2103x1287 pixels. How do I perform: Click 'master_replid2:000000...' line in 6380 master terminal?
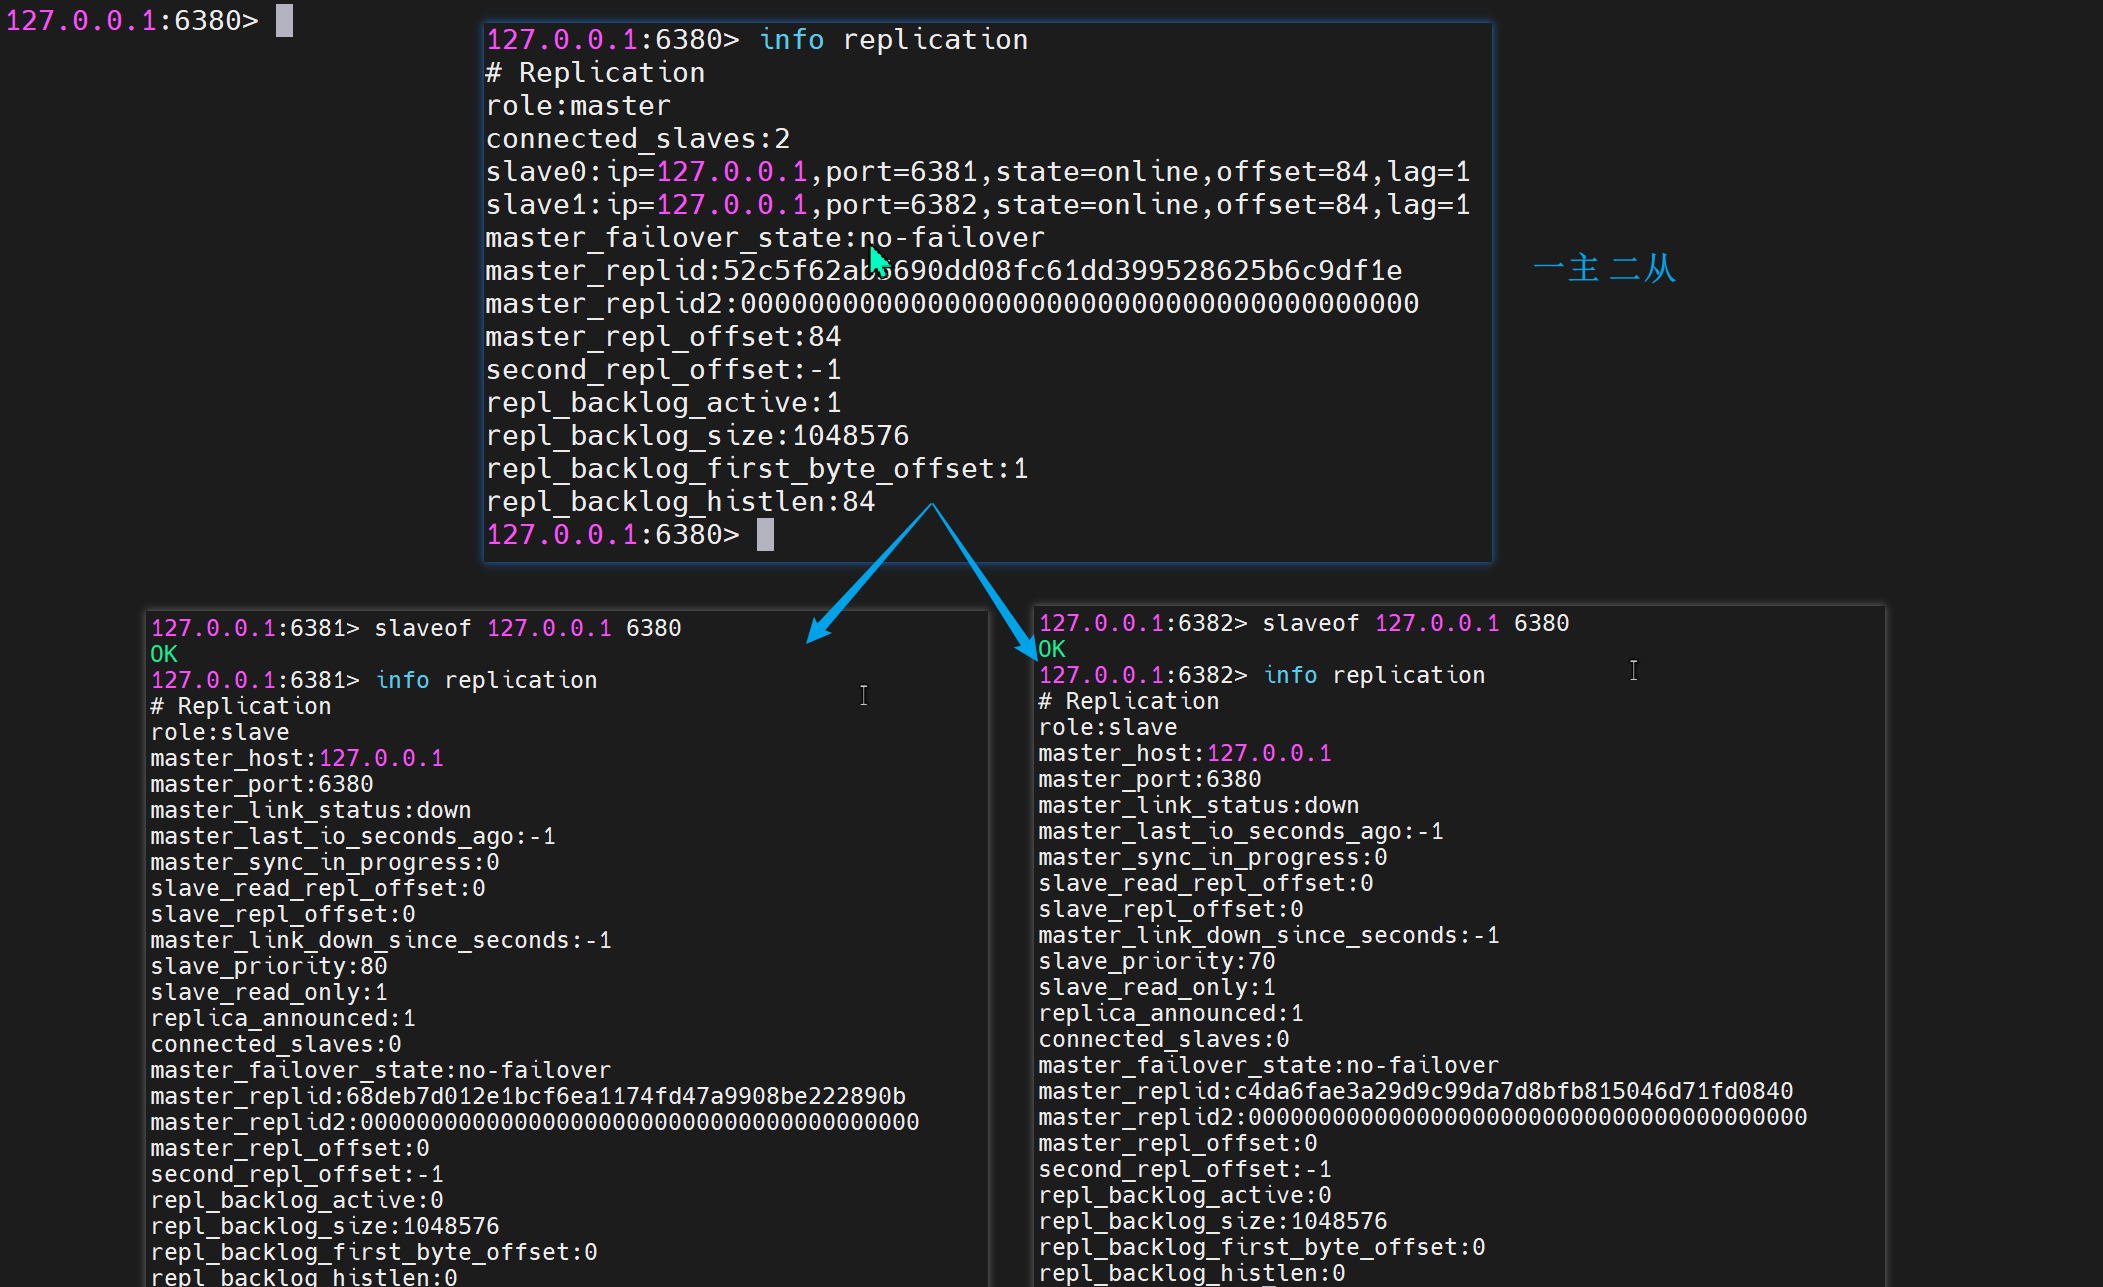(x=952, y=304)
